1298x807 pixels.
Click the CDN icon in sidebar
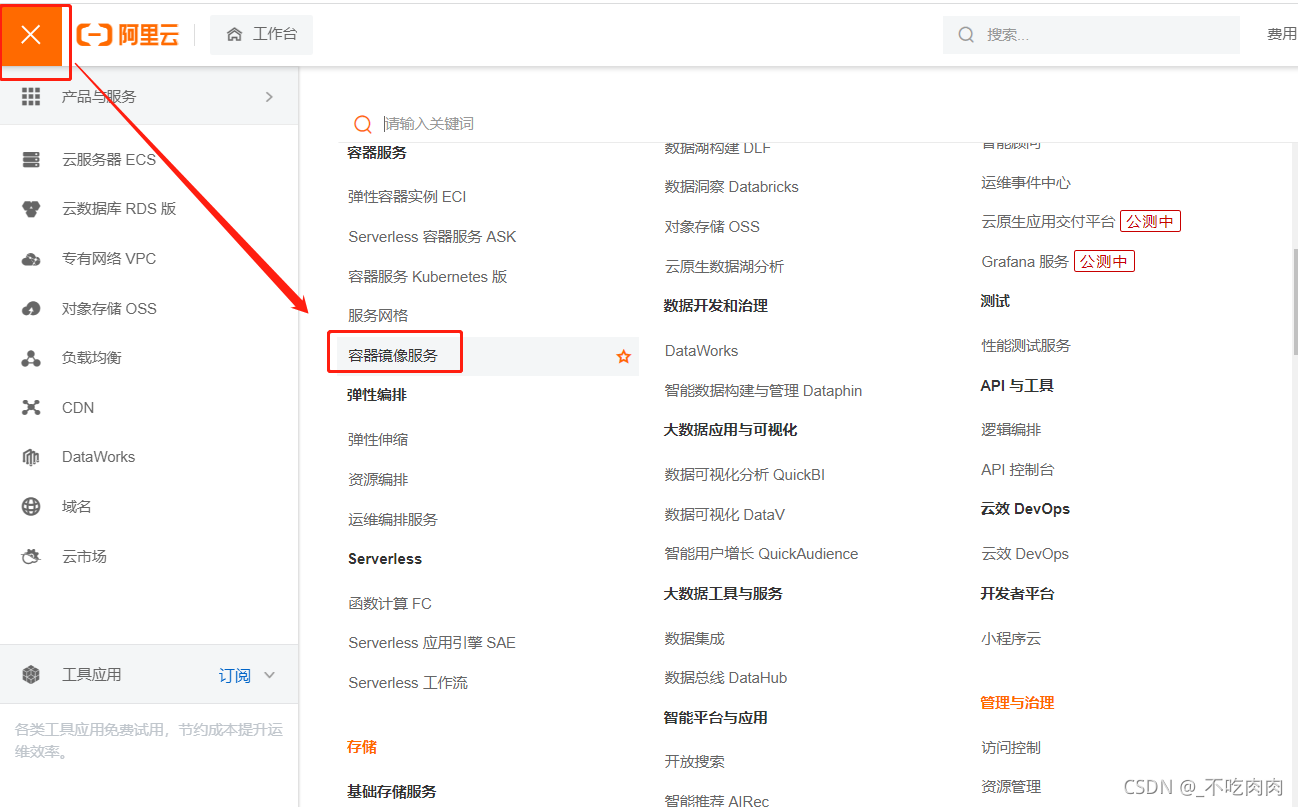pyautogui.click(x=31, y=408)
